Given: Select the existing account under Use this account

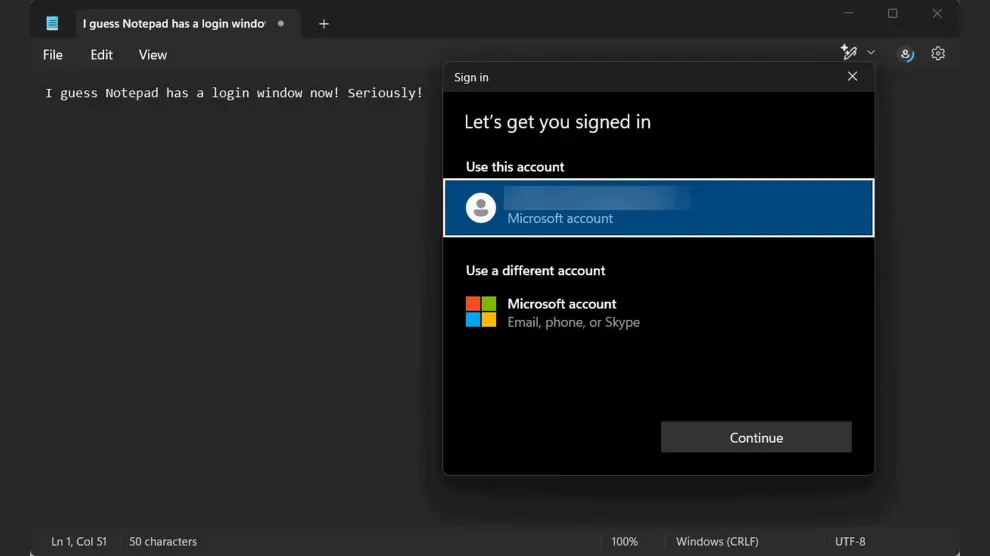Looking at the screenshot, I should [658, 208].
